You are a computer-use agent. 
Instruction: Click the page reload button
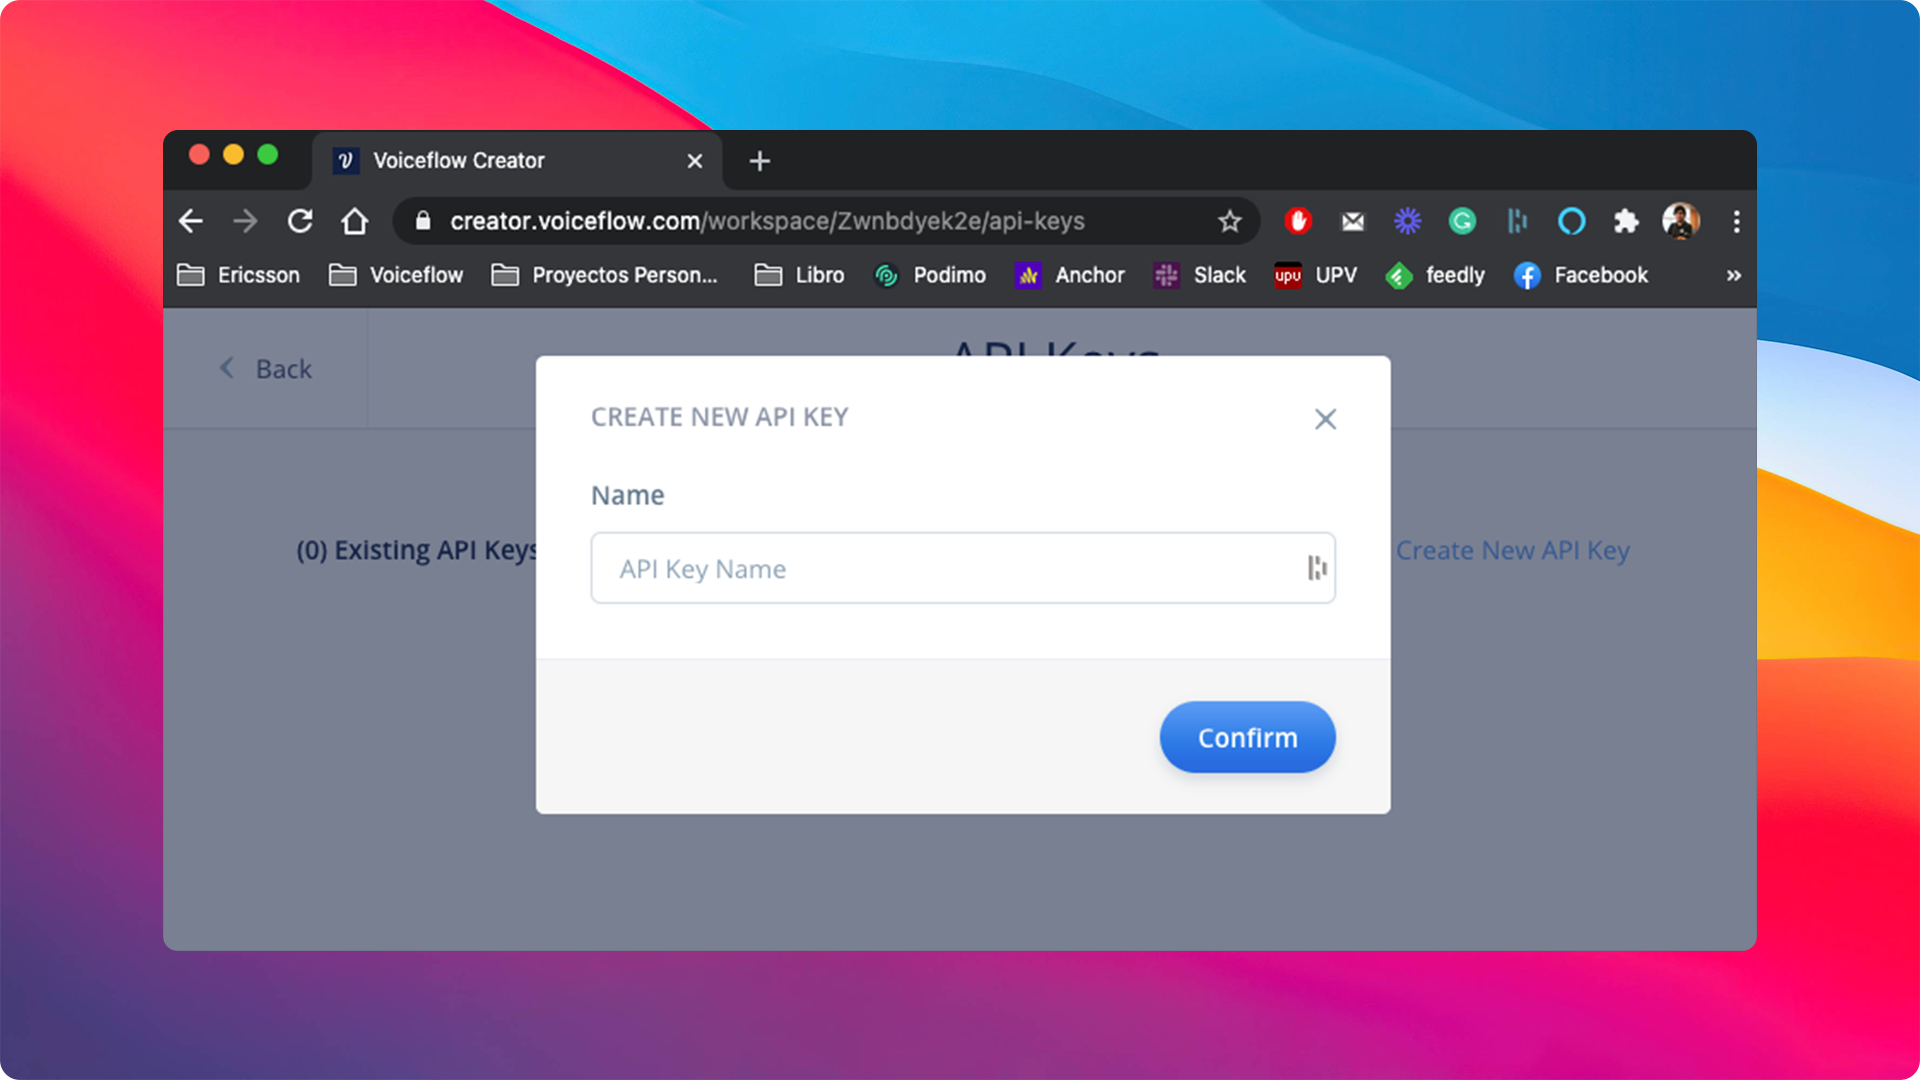(297, 220)
